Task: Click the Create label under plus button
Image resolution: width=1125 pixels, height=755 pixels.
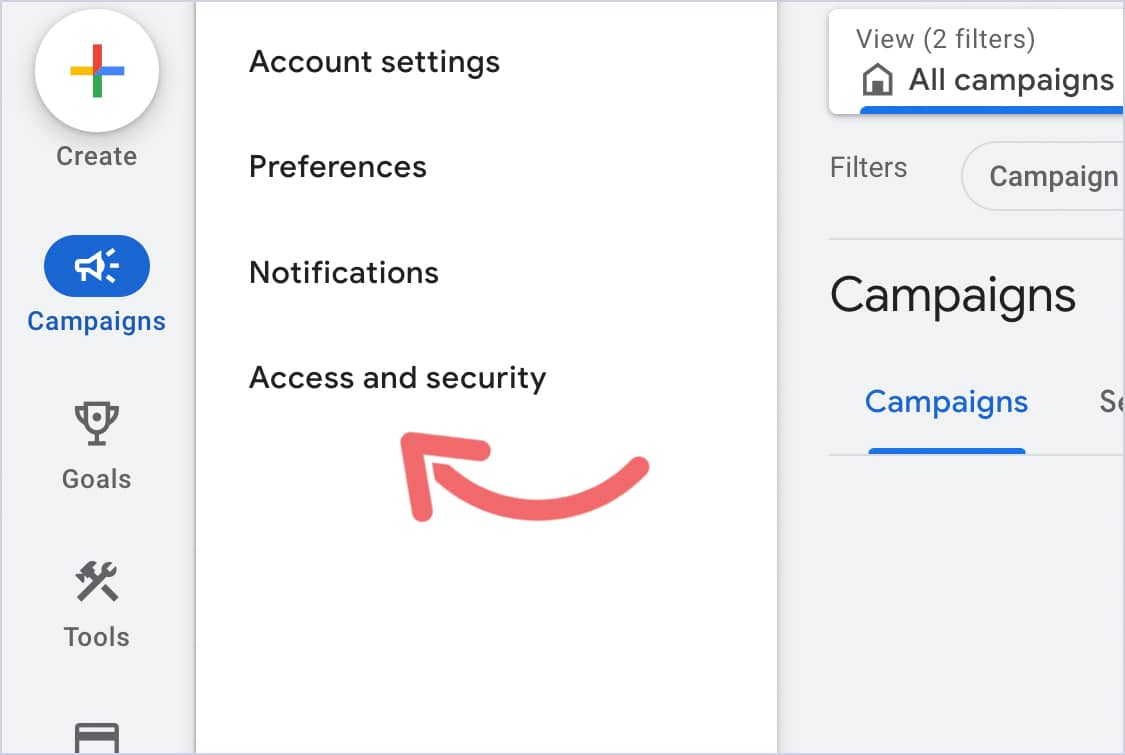Action: click(97, 156)
